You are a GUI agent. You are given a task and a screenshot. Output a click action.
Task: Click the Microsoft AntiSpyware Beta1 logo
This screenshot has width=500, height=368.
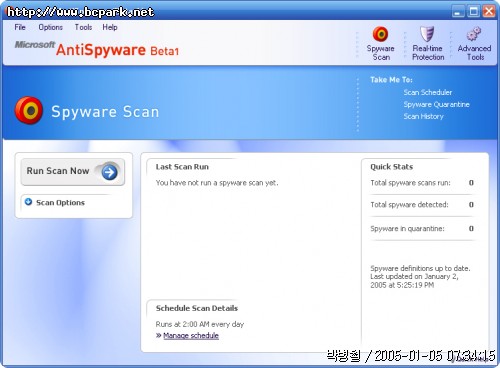pyautogui.click(x=97, y=49)
